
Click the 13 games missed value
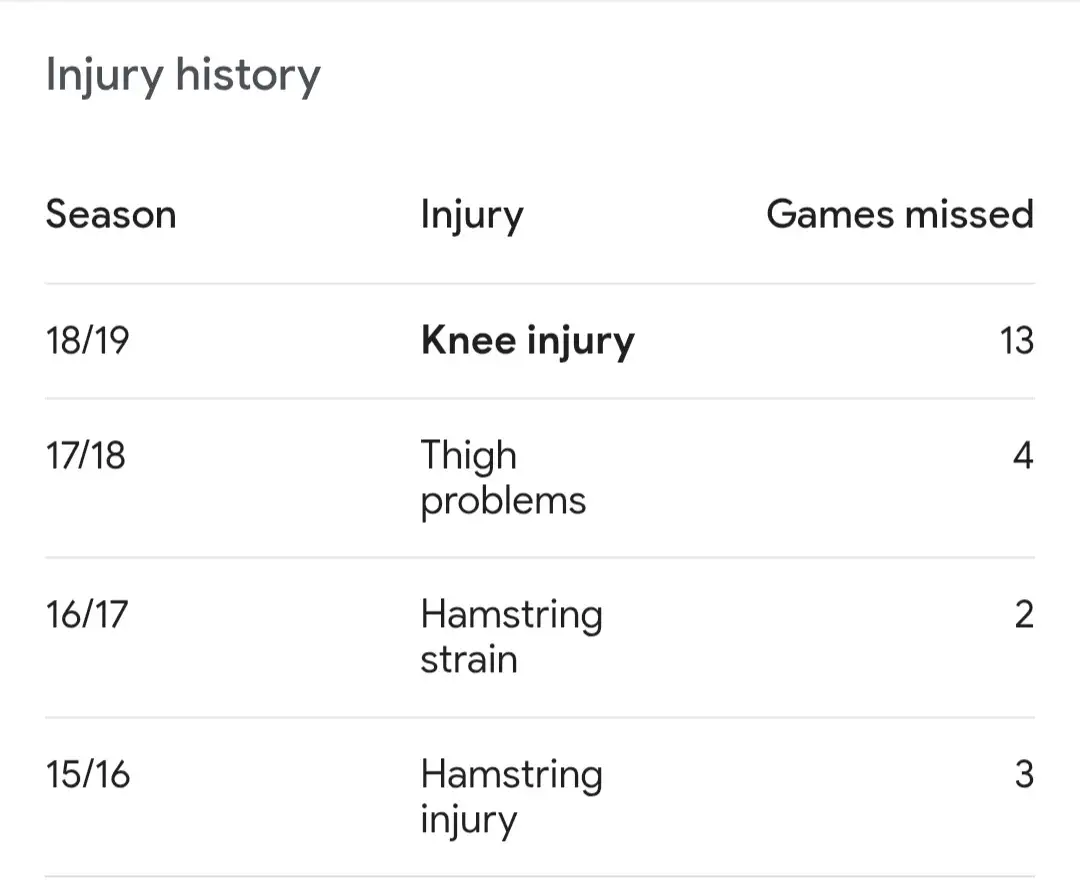(x=1016, y=341)
